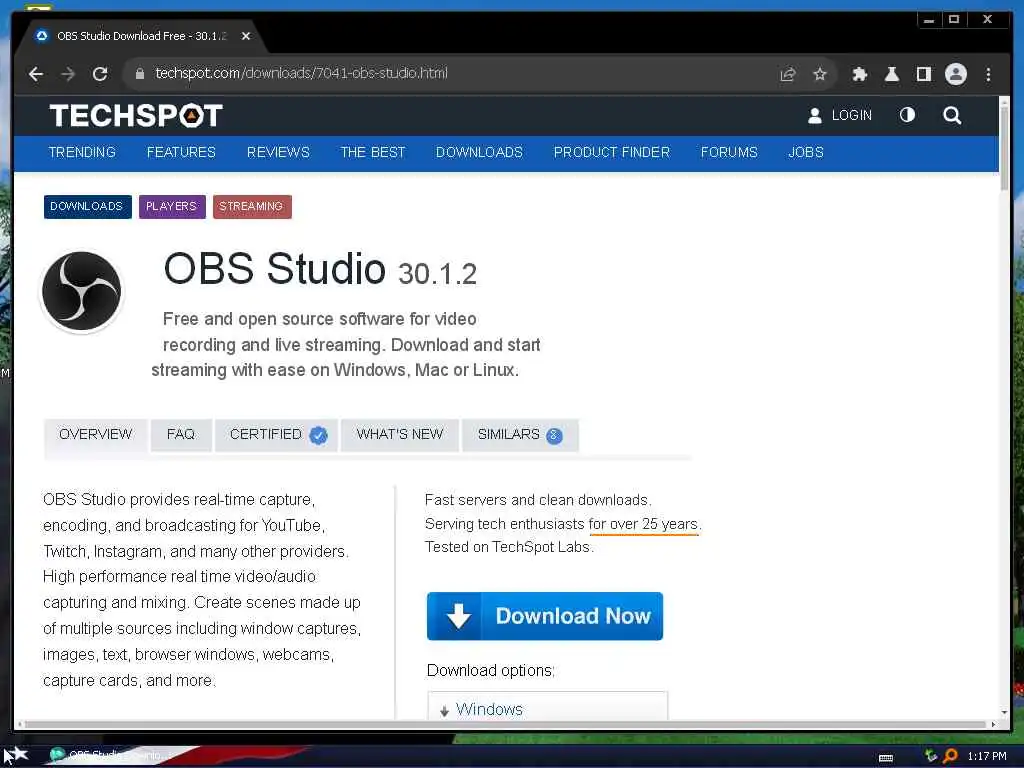
Task: Close the OBS Studio Download tab
Action: click(246, 36)
